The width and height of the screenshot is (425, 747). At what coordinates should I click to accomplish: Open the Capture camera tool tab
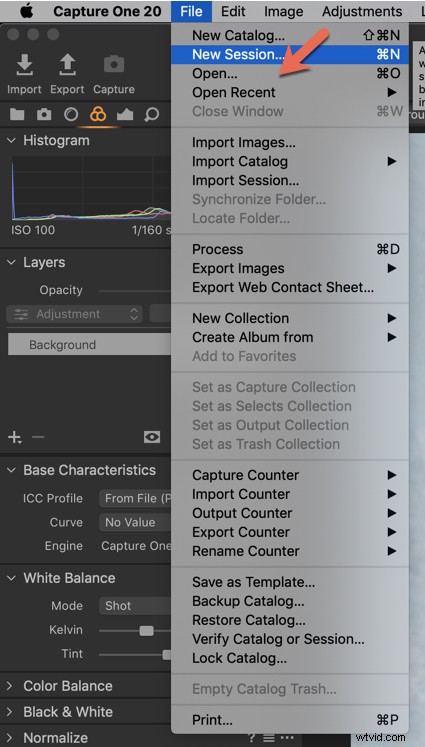point(44,114)
